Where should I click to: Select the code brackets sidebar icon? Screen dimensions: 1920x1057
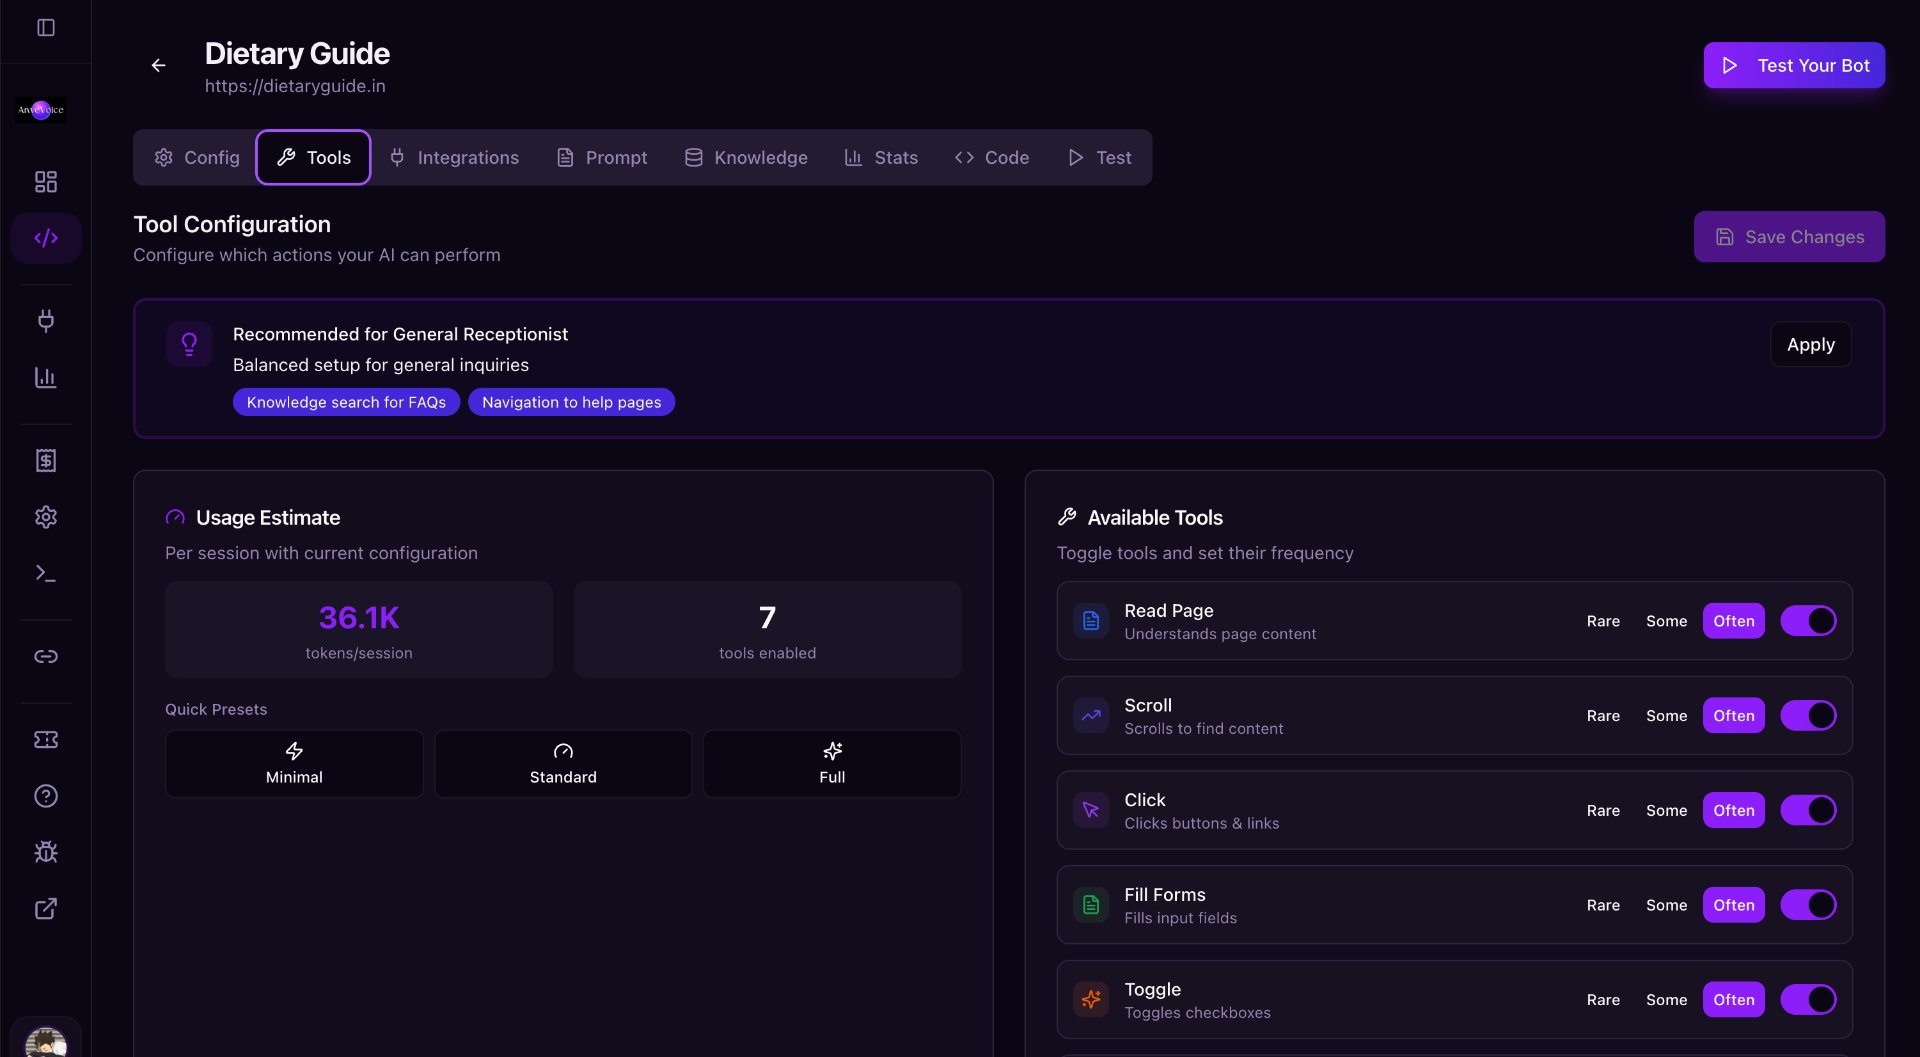46,238
